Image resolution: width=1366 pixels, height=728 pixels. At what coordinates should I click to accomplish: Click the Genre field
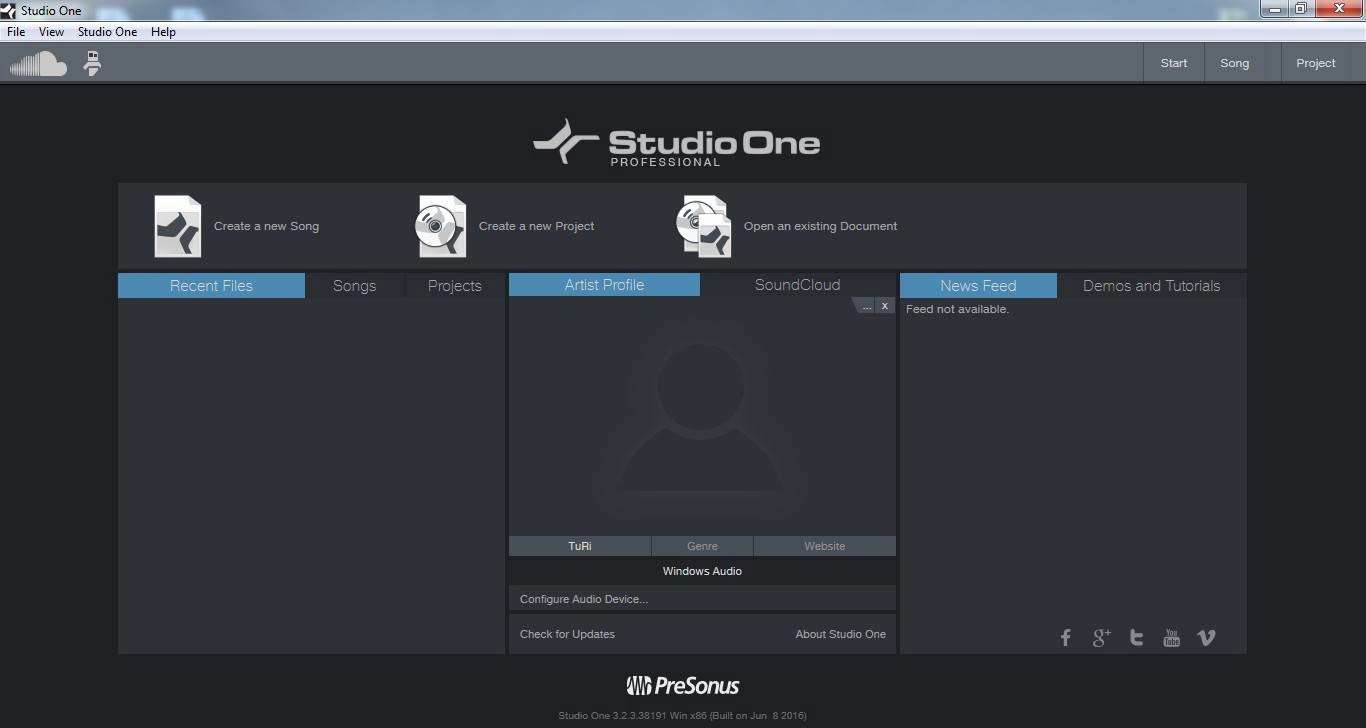702,546
